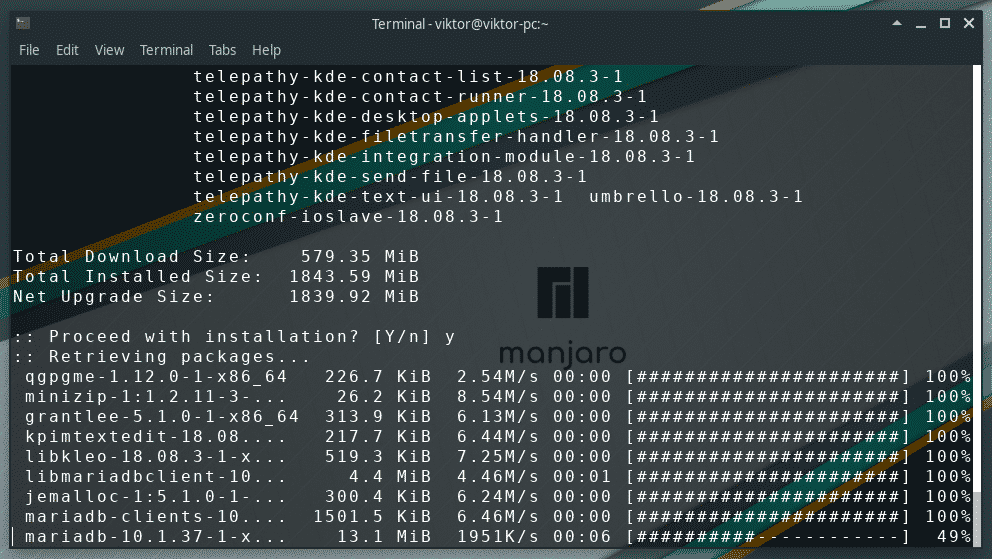The image size is (992, 559).
Task: Open the Help menu
Action: tap(266, 50)
